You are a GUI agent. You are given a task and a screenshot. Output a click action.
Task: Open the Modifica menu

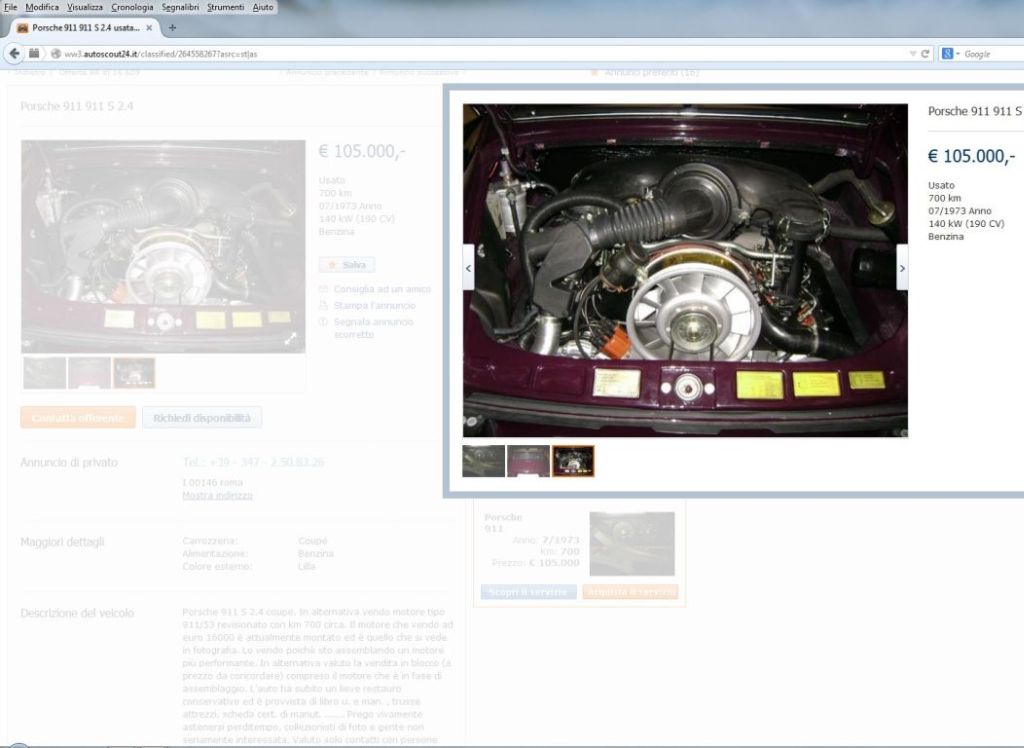click(42, 7)
